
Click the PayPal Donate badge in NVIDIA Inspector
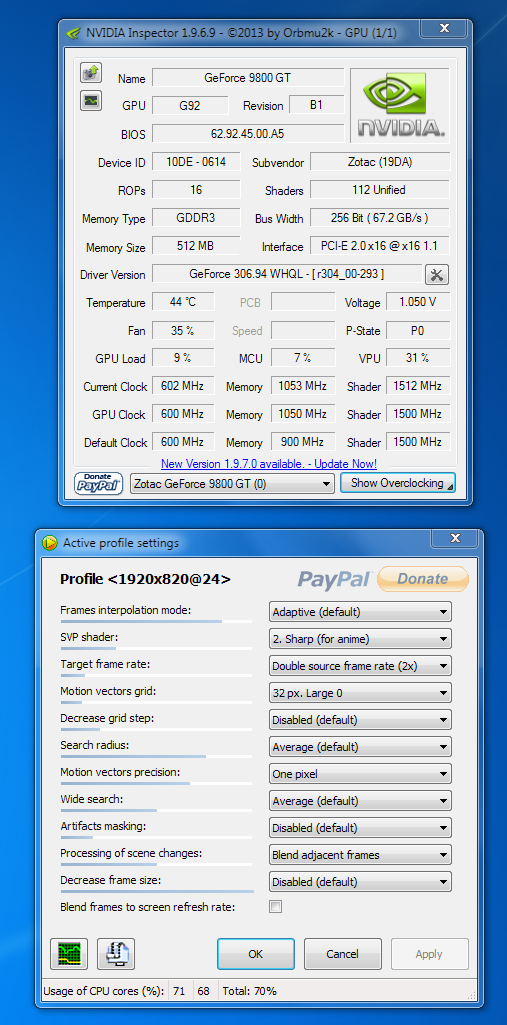(99, 484)
